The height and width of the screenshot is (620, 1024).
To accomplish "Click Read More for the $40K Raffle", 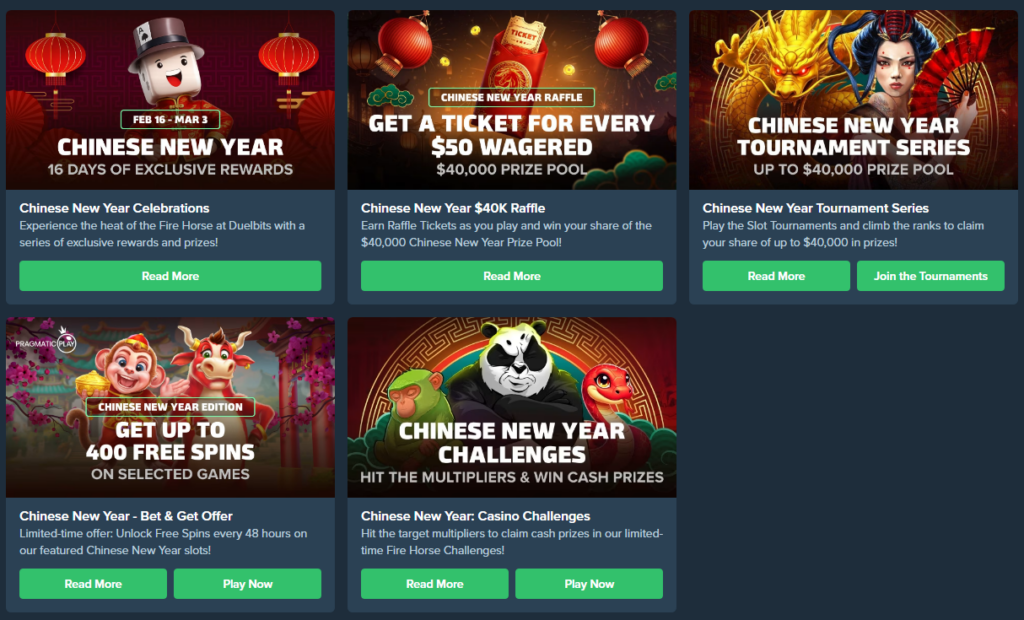I will pyautogui.click(x=511, y=276).
